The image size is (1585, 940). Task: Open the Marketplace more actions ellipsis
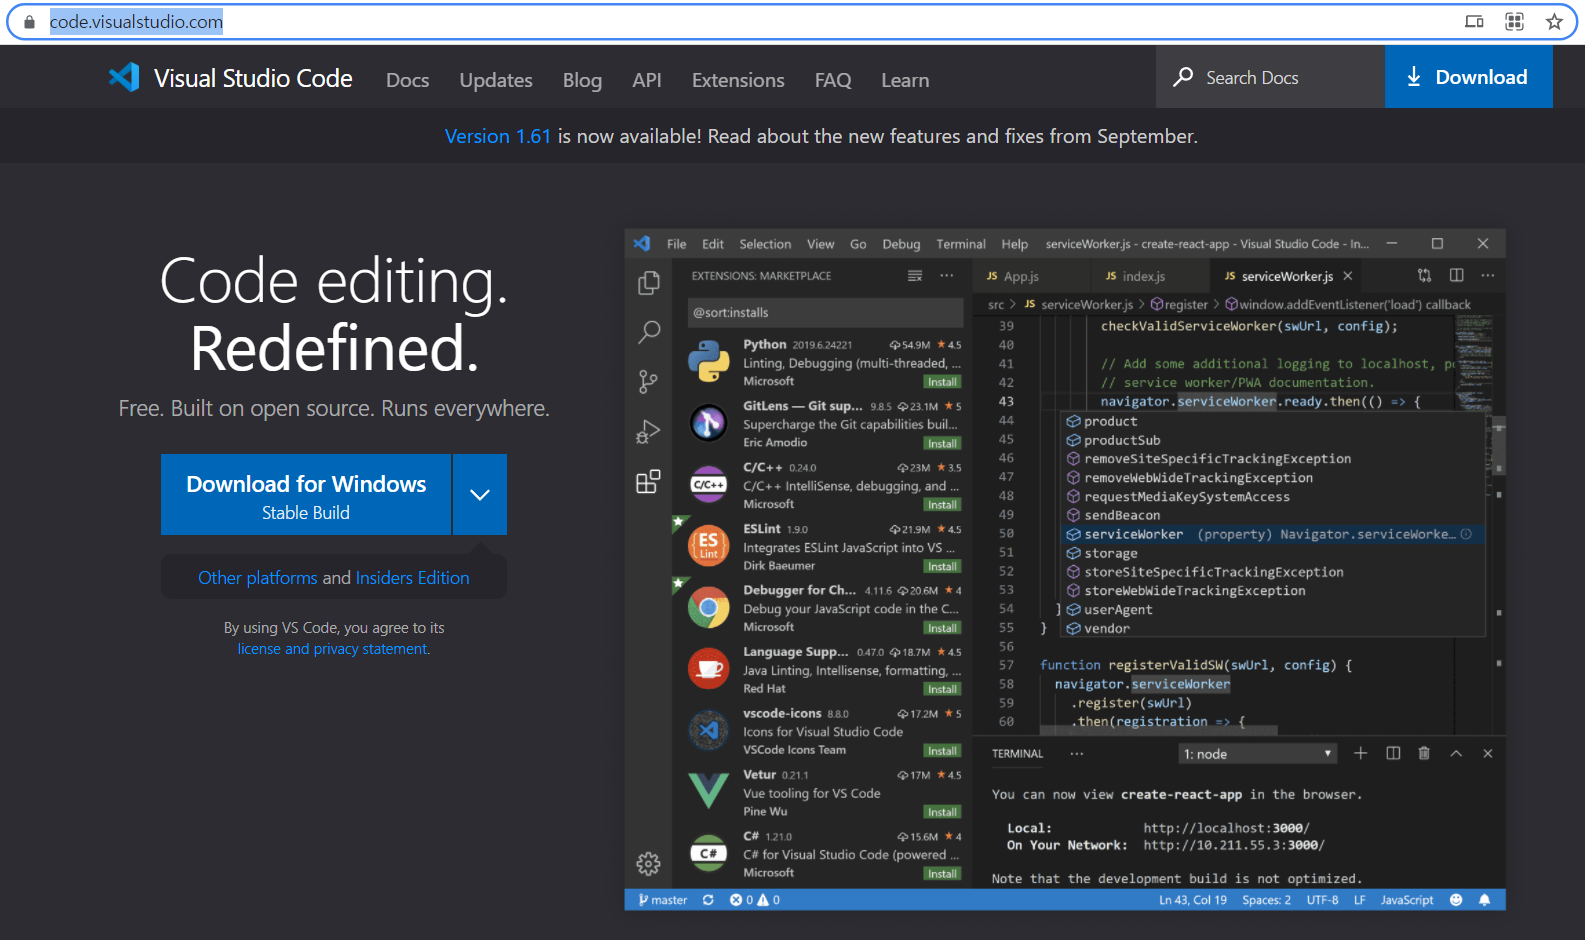click(947, 276)
